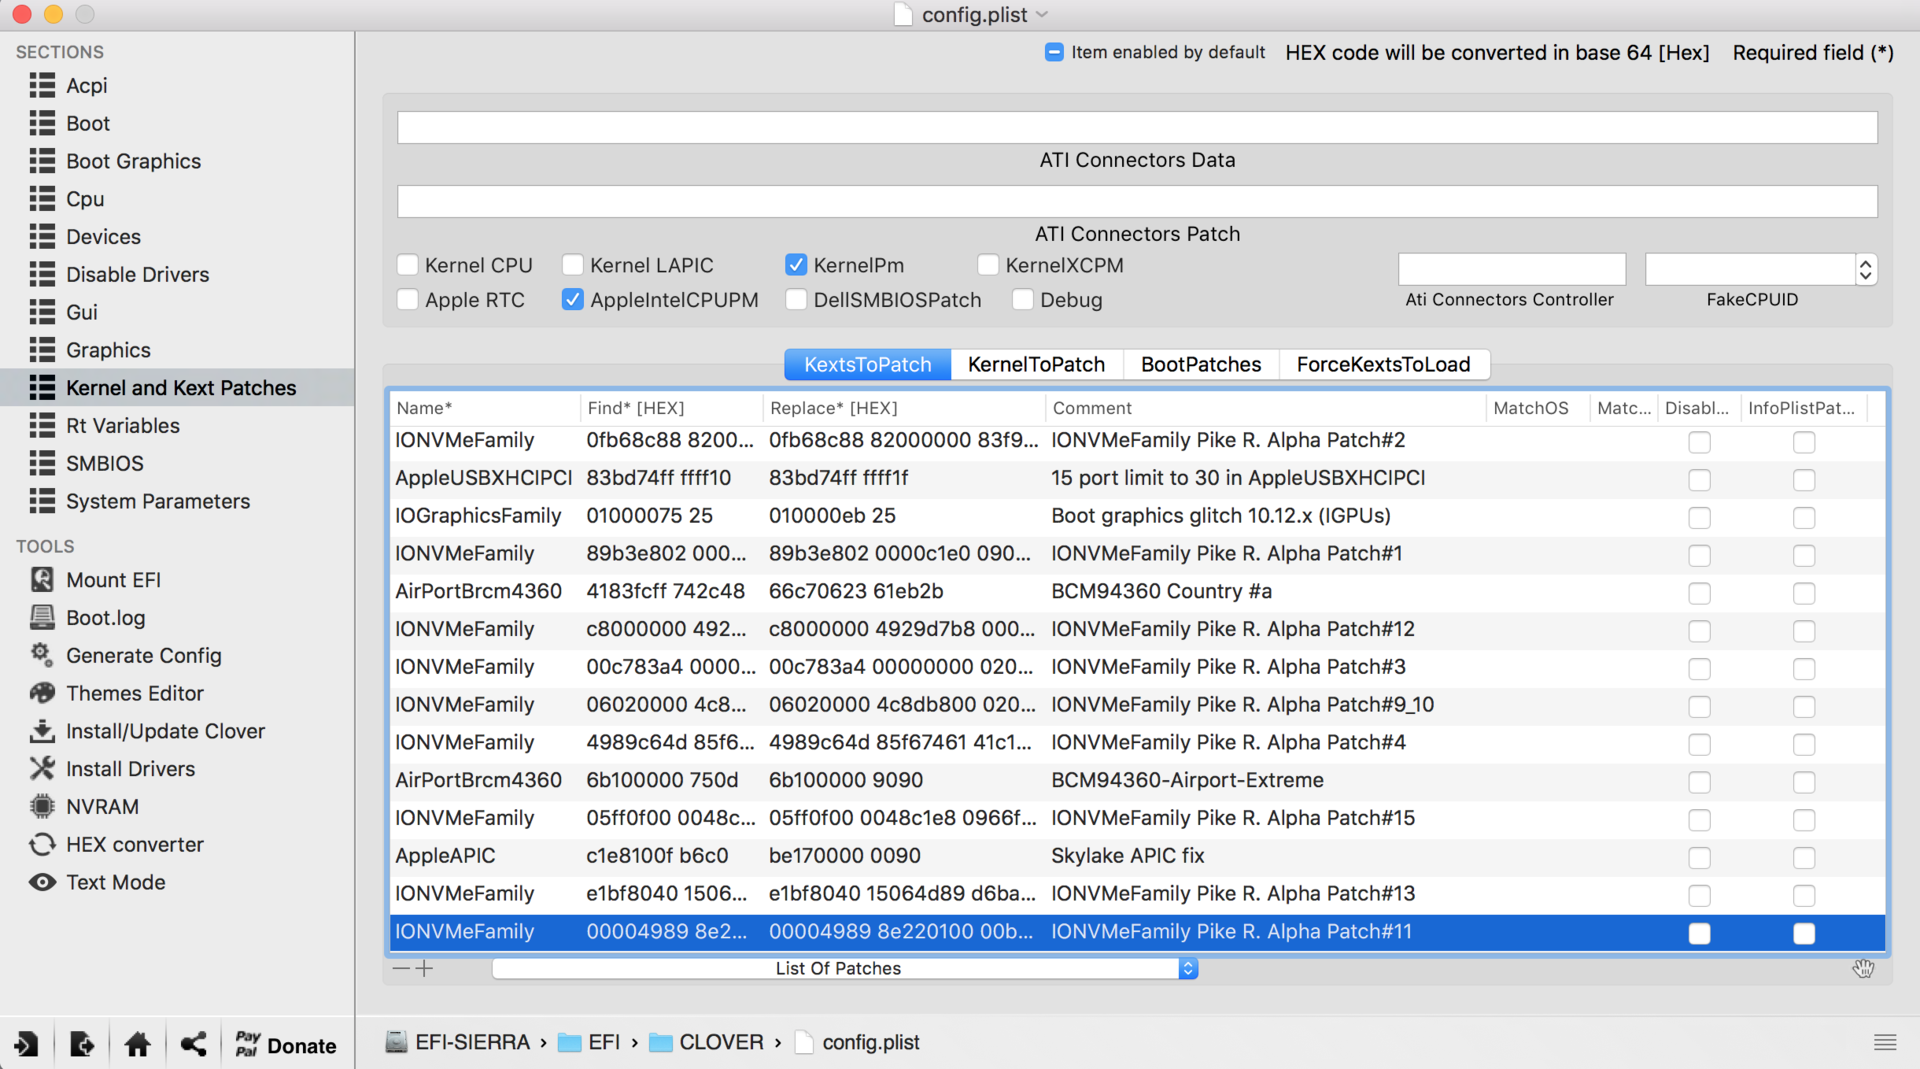
Task: Click the BCM94360-Airport-Extreme comment cell
Action: [1187, 780]
